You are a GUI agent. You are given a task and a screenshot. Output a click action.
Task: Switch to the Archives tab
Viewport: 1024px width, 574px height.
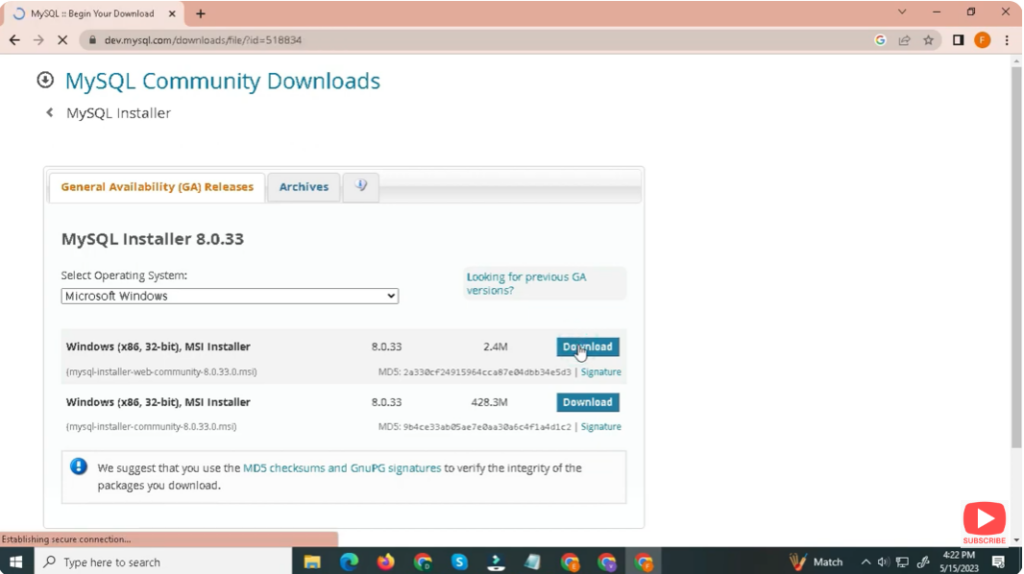tap(304, 187)
